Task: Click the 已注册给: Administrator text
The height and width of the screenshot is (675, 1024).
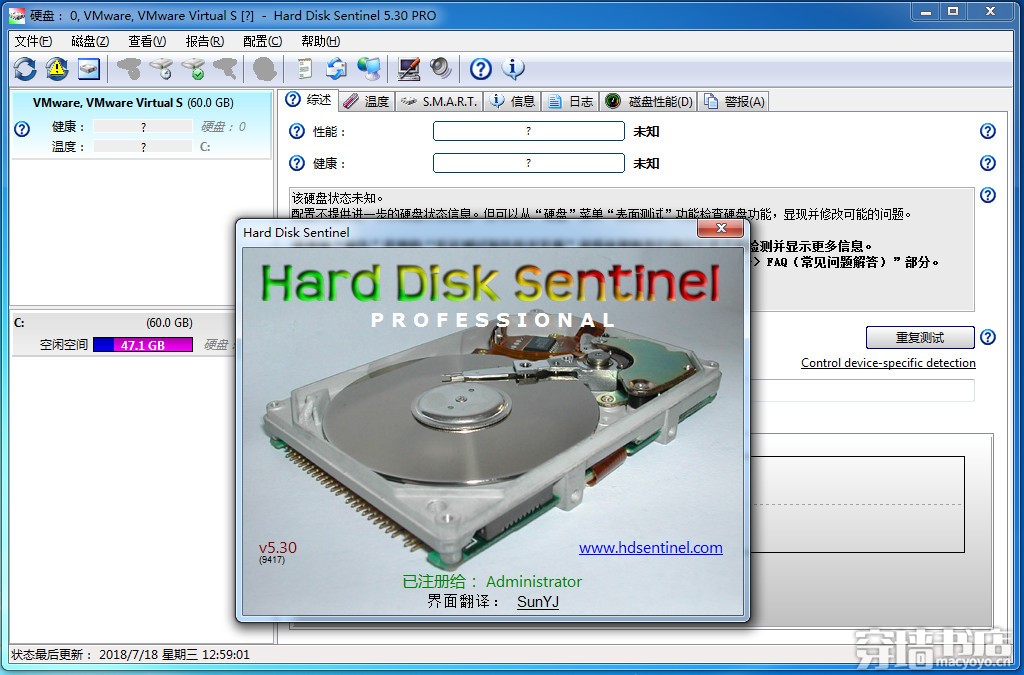Action: click(492, 582)
